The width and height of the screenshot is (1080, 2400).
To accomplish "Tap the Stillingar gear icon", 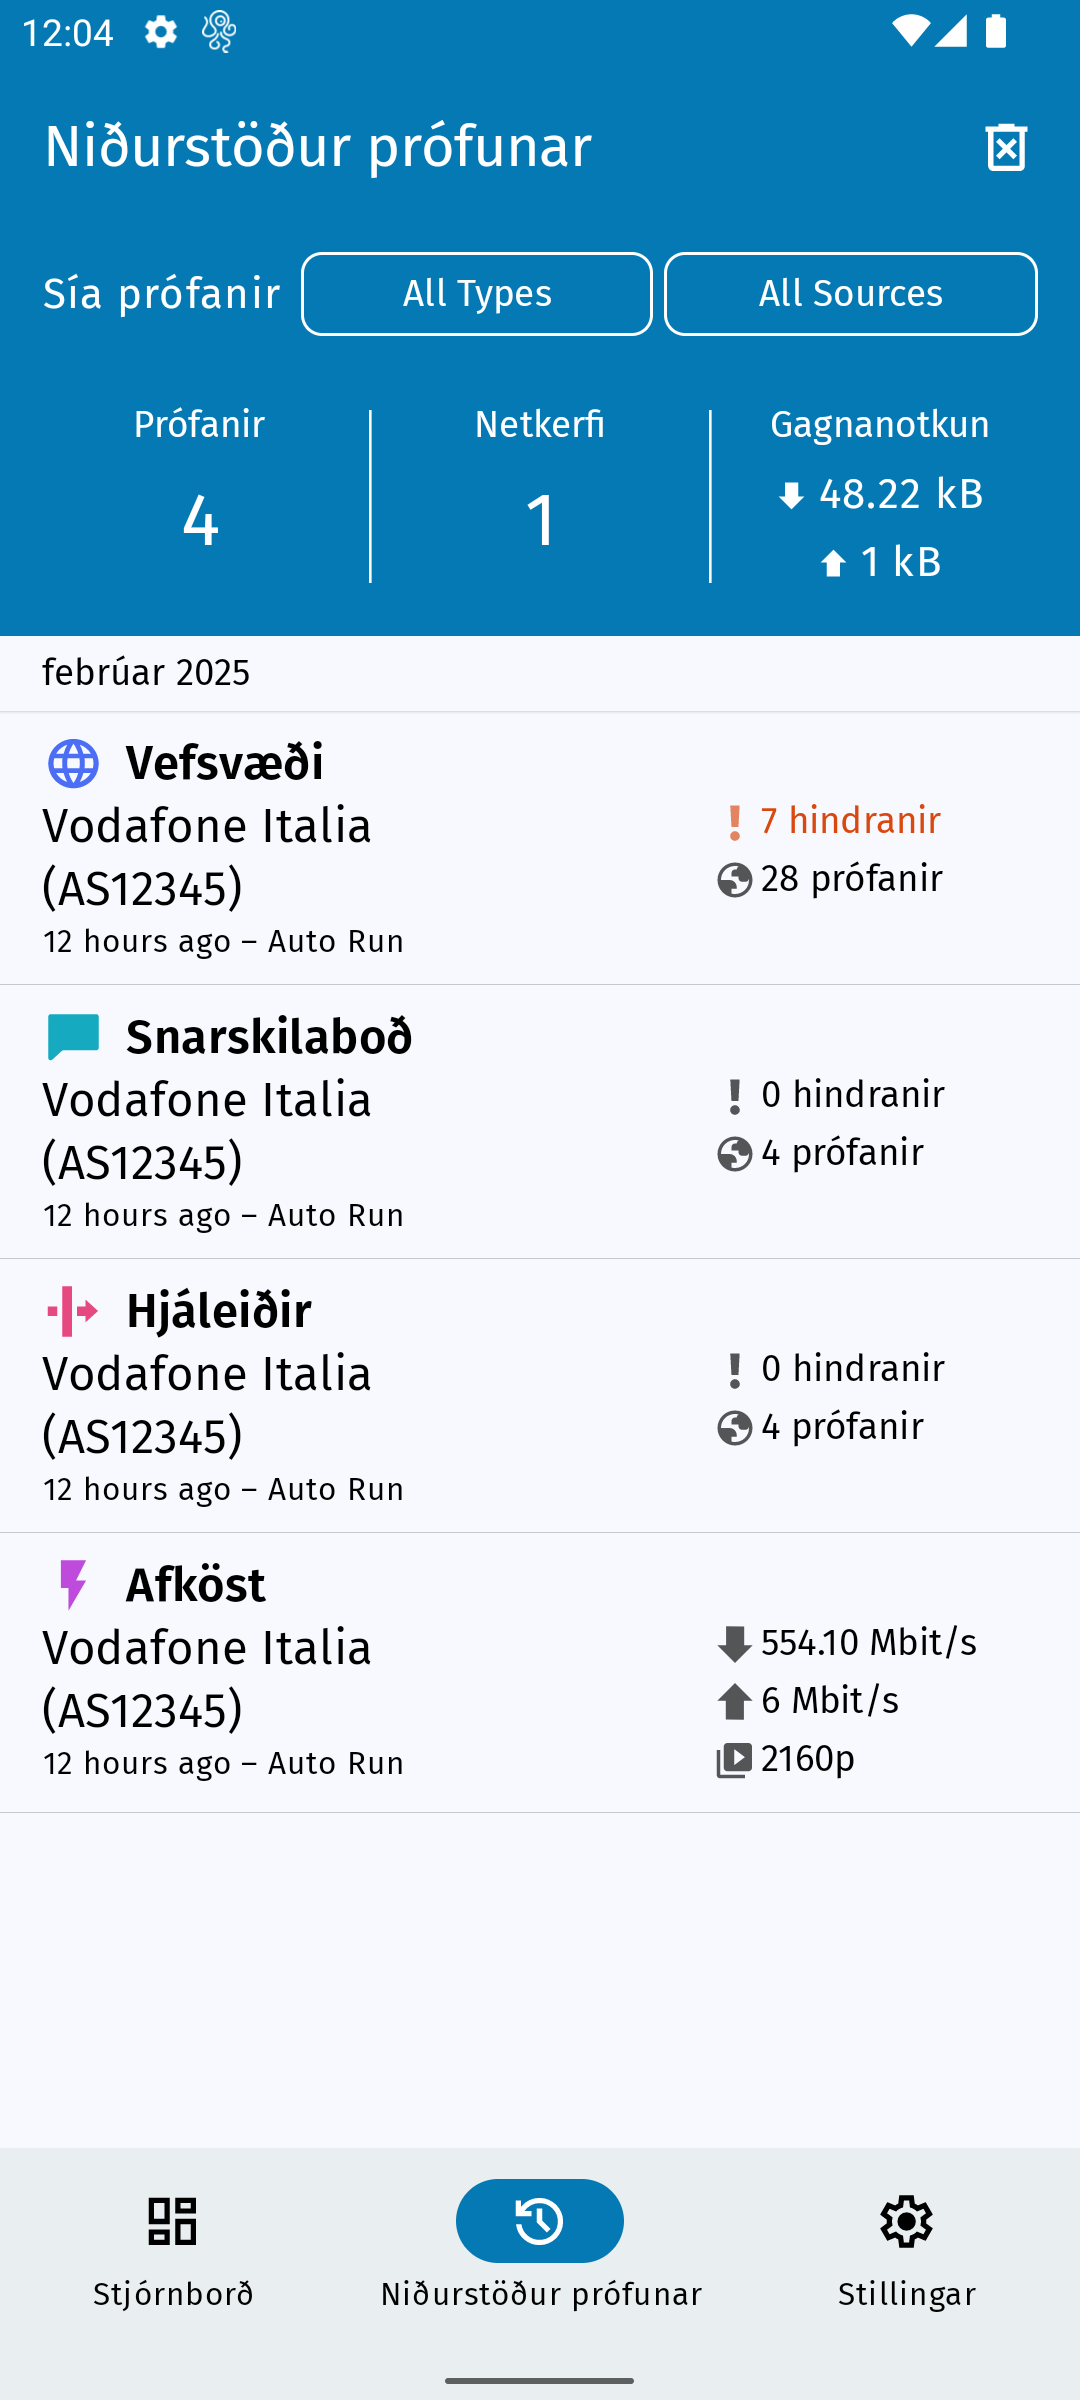I will click(906, 2221).
